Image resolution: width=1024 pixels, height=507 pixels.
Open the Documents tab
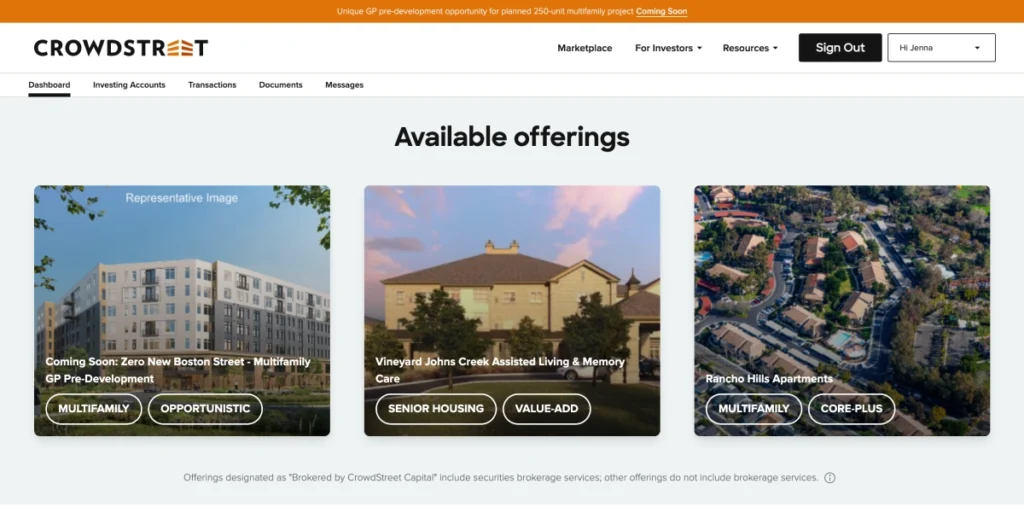tap(280, 85)
